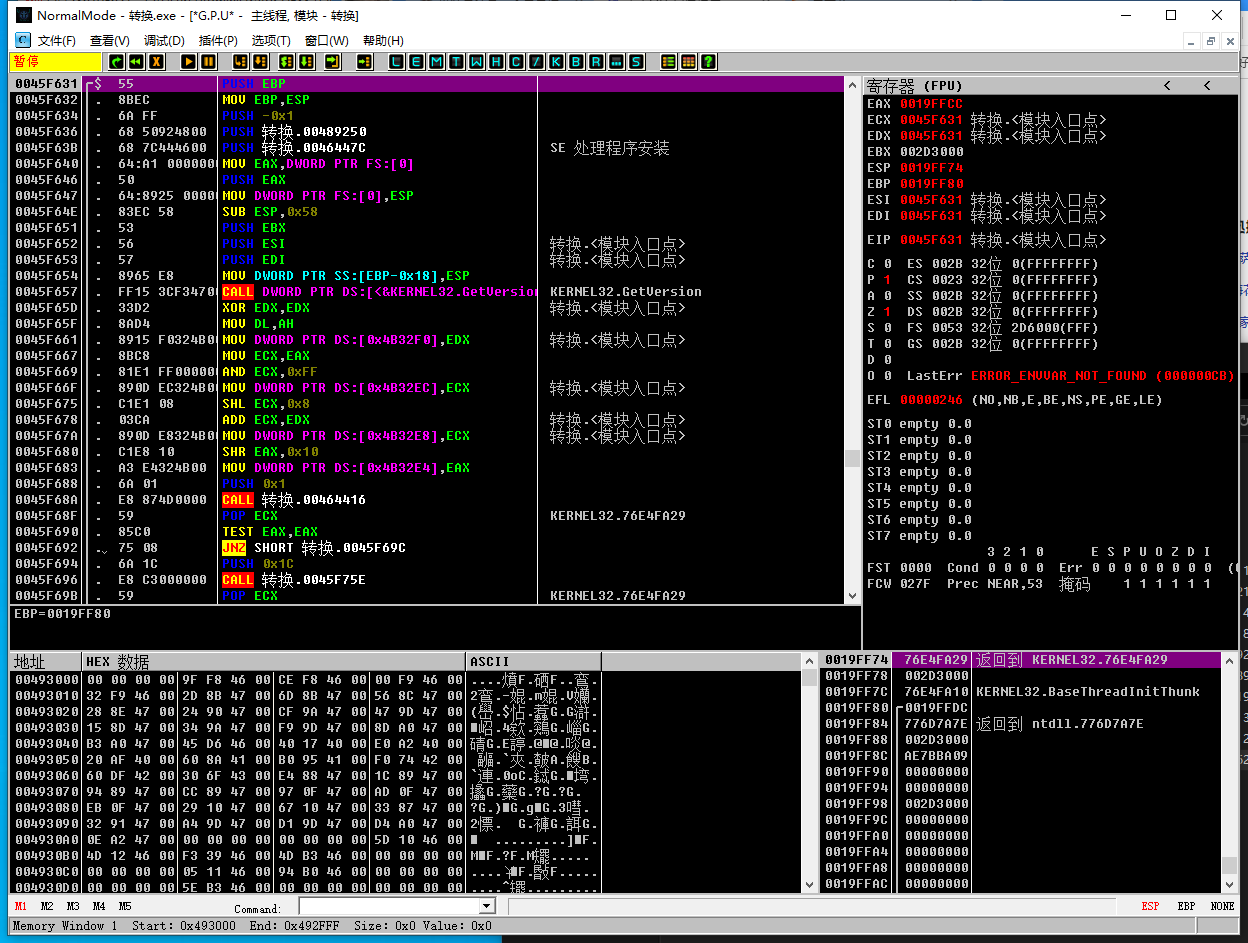The height and width of the screenshot is (943, 1248).
Task: Click the Trace Over toolbar icon
Action: [x=304, y=62]
